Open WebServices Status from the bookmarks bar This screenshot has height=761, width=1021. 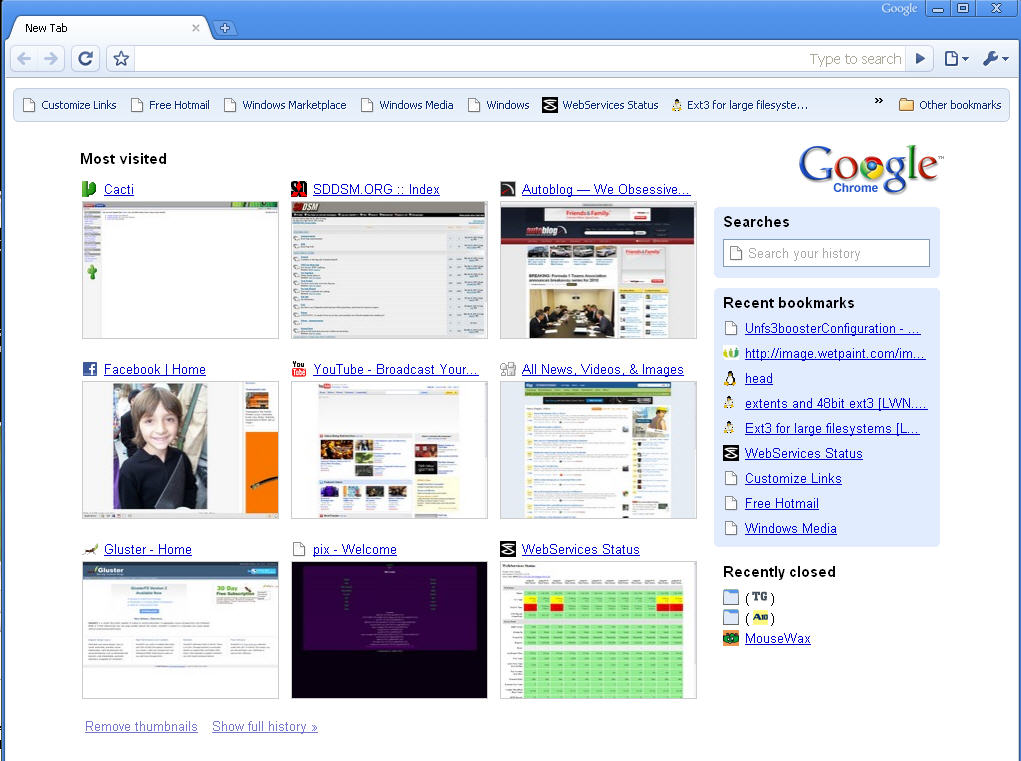(600, 105)
